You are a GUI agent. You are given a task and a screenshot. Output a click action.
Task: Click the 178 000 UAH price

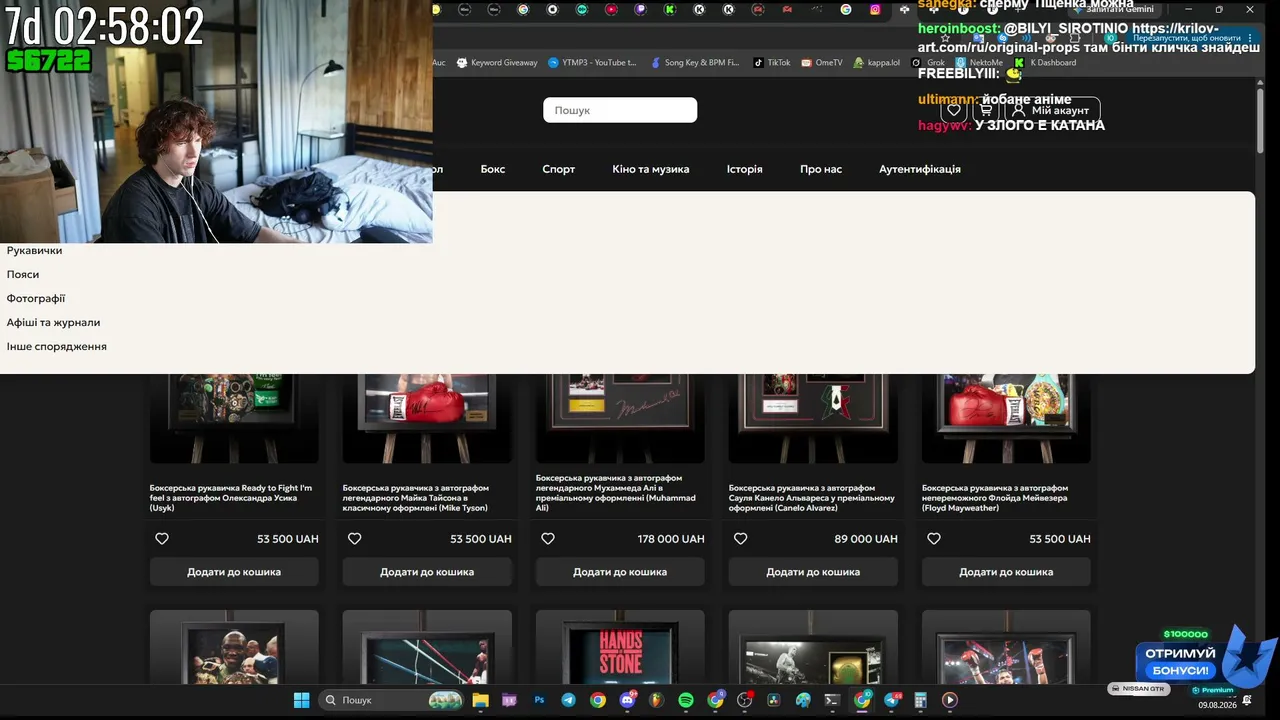coord(671,539)
